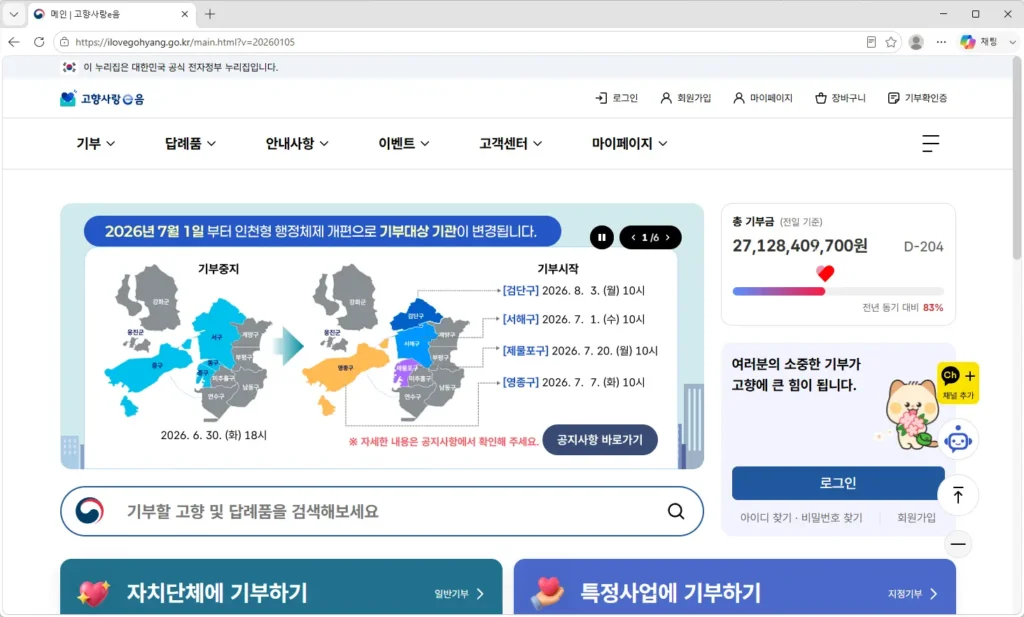This screenshot has width=1024, height=617.
Task: Open a new browser tab
Action: pyautogui.click(x=210, y=14)
